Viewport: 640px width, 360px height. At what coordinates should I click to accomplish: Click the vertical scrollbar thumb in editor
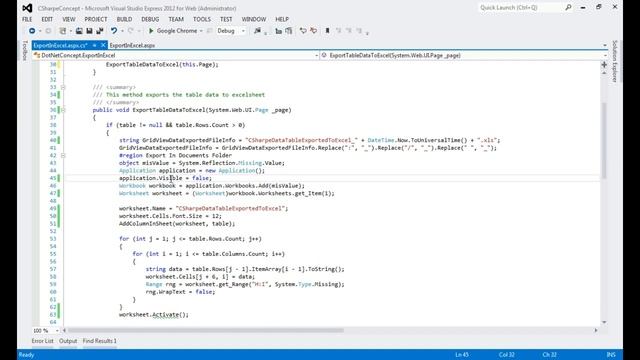click(x=604, y=140)
